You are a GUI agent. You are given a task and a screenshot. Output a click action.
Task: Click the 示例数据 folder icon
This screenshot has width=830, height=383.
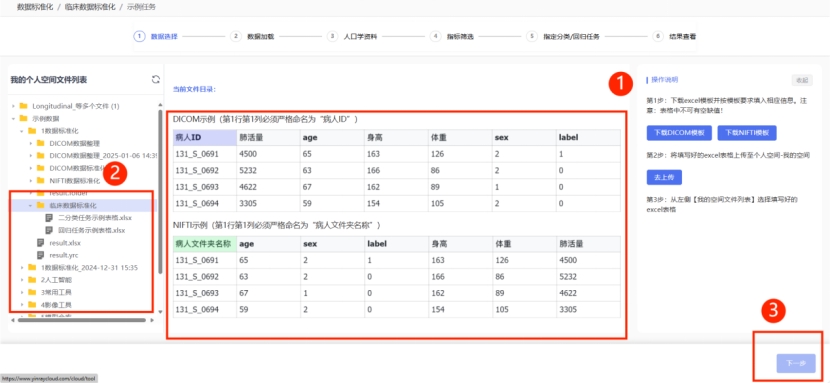point(23,118)
